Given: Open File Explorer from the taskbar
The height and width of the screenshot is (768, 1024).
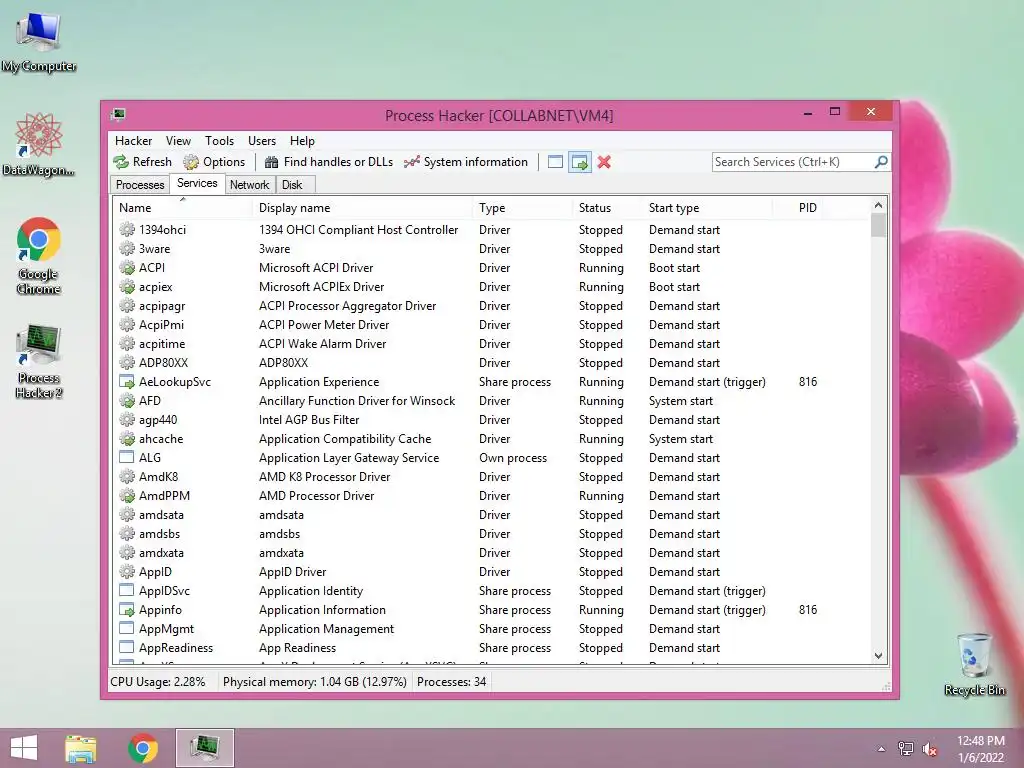Looking at the screenshot, I should (81, 748).
